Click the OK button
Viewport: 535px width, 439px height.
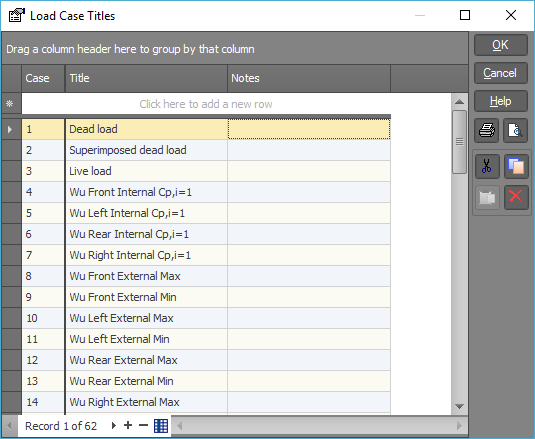(x=501, y=45)
